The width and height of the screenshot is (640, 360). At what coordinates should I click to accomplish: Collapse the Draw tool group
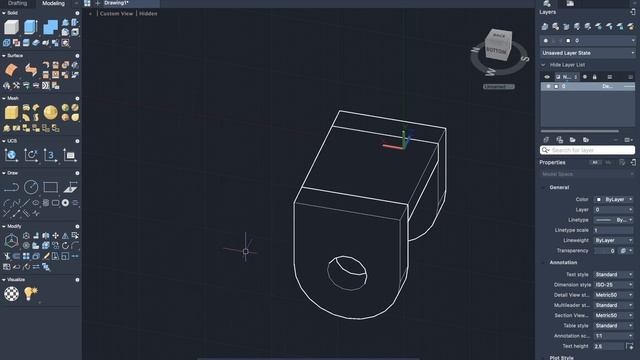(x=4, y=173)
